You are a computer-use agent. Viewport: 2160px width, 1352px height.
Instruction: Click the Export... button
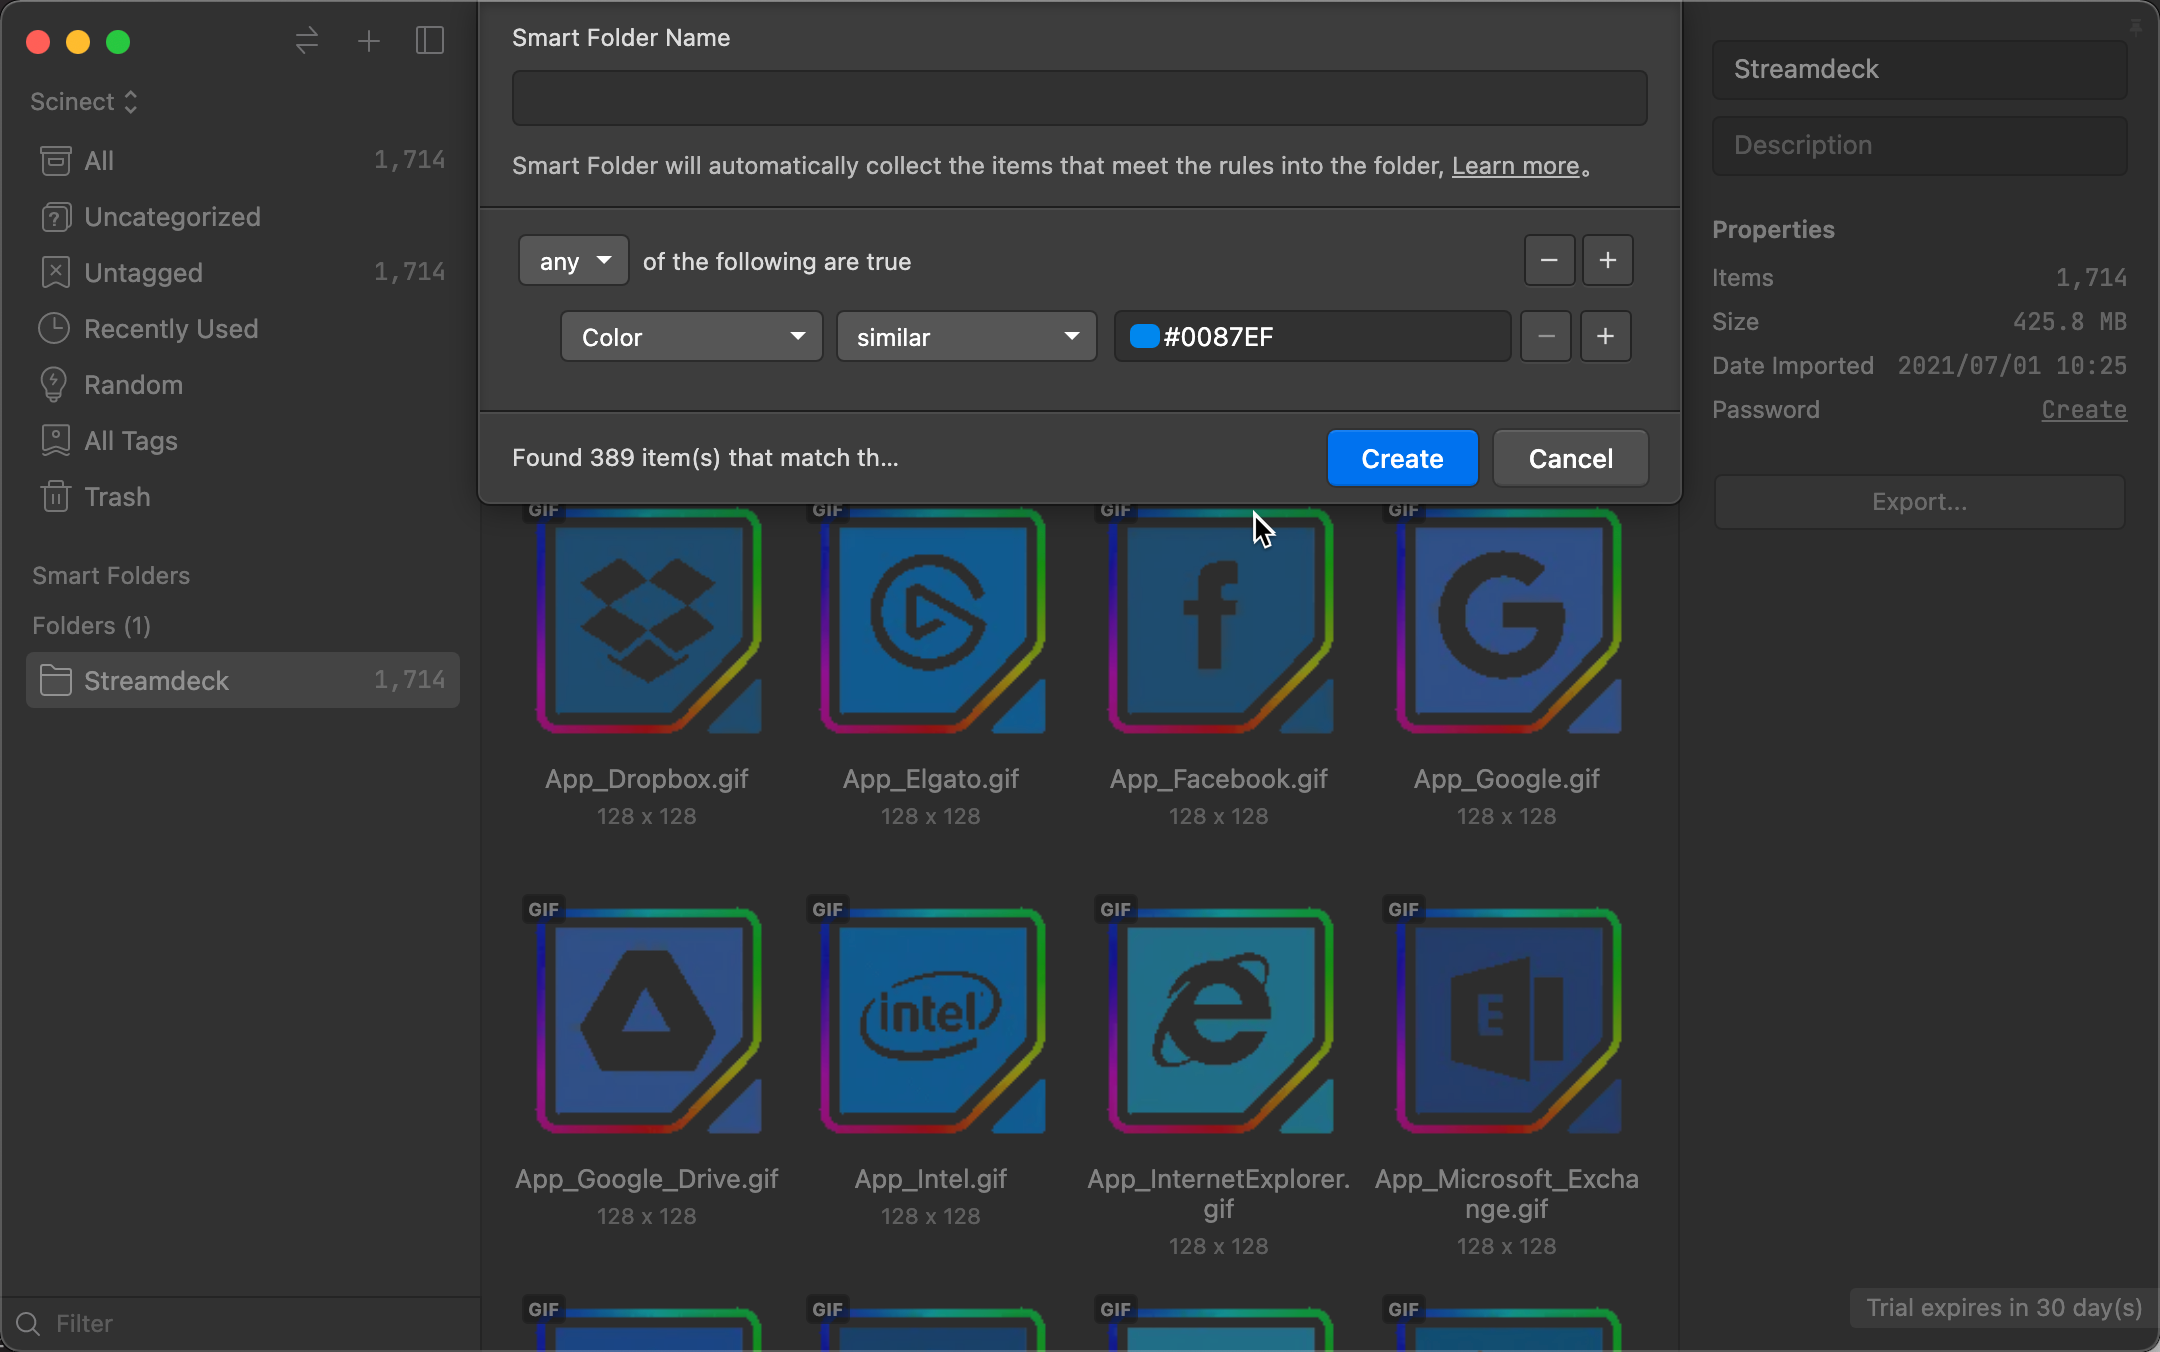1920,502
